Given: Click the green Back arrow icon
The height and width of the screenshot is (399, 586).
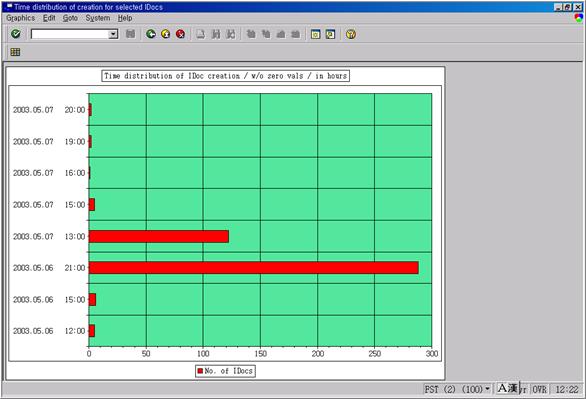Looking at the screenshot, I should click(x=151, y=34).
